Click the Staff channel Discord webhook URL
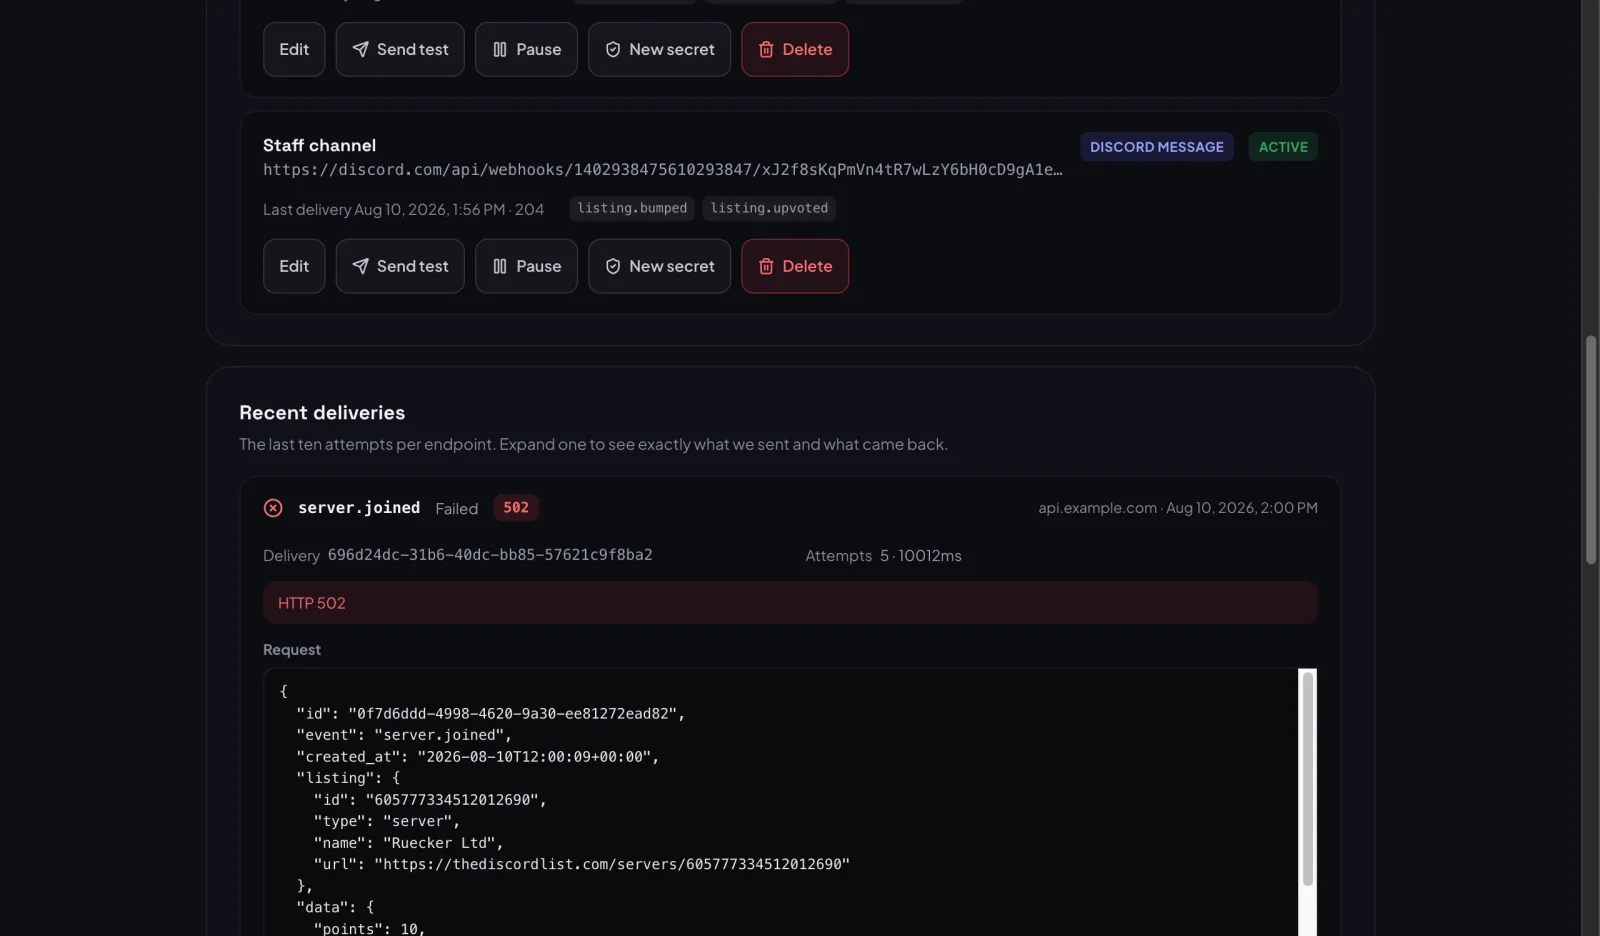The height and width of the screenshot is (936, 1600). click(663, 170)
